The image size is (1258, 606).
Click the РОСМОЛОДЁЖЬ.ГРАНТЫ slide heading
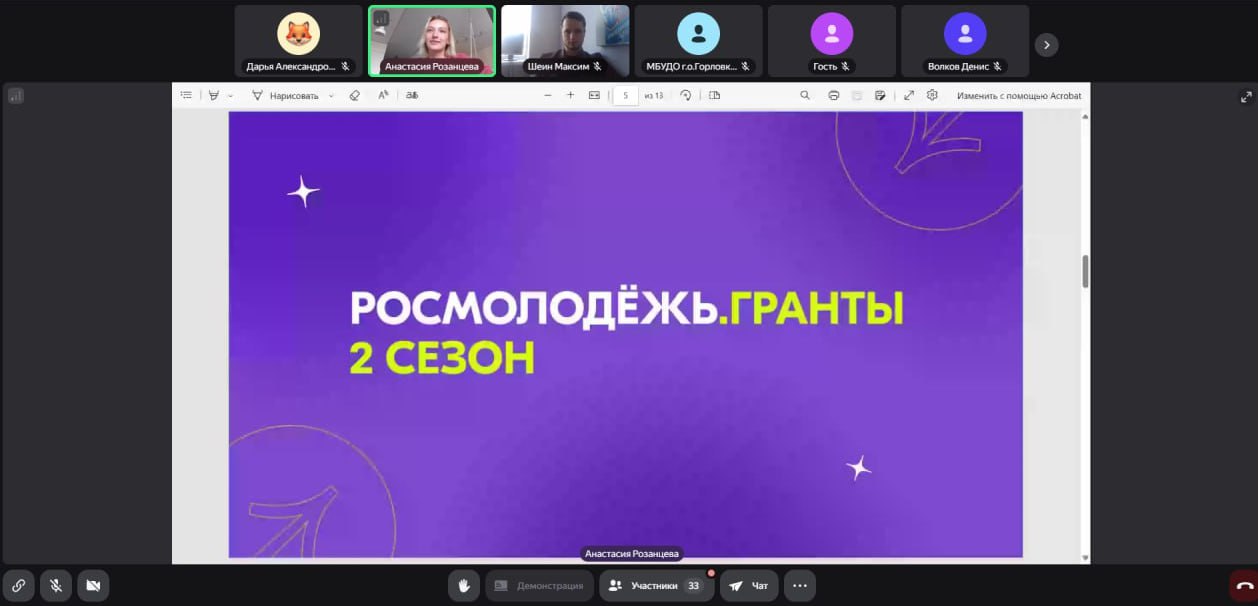[627, 309]
